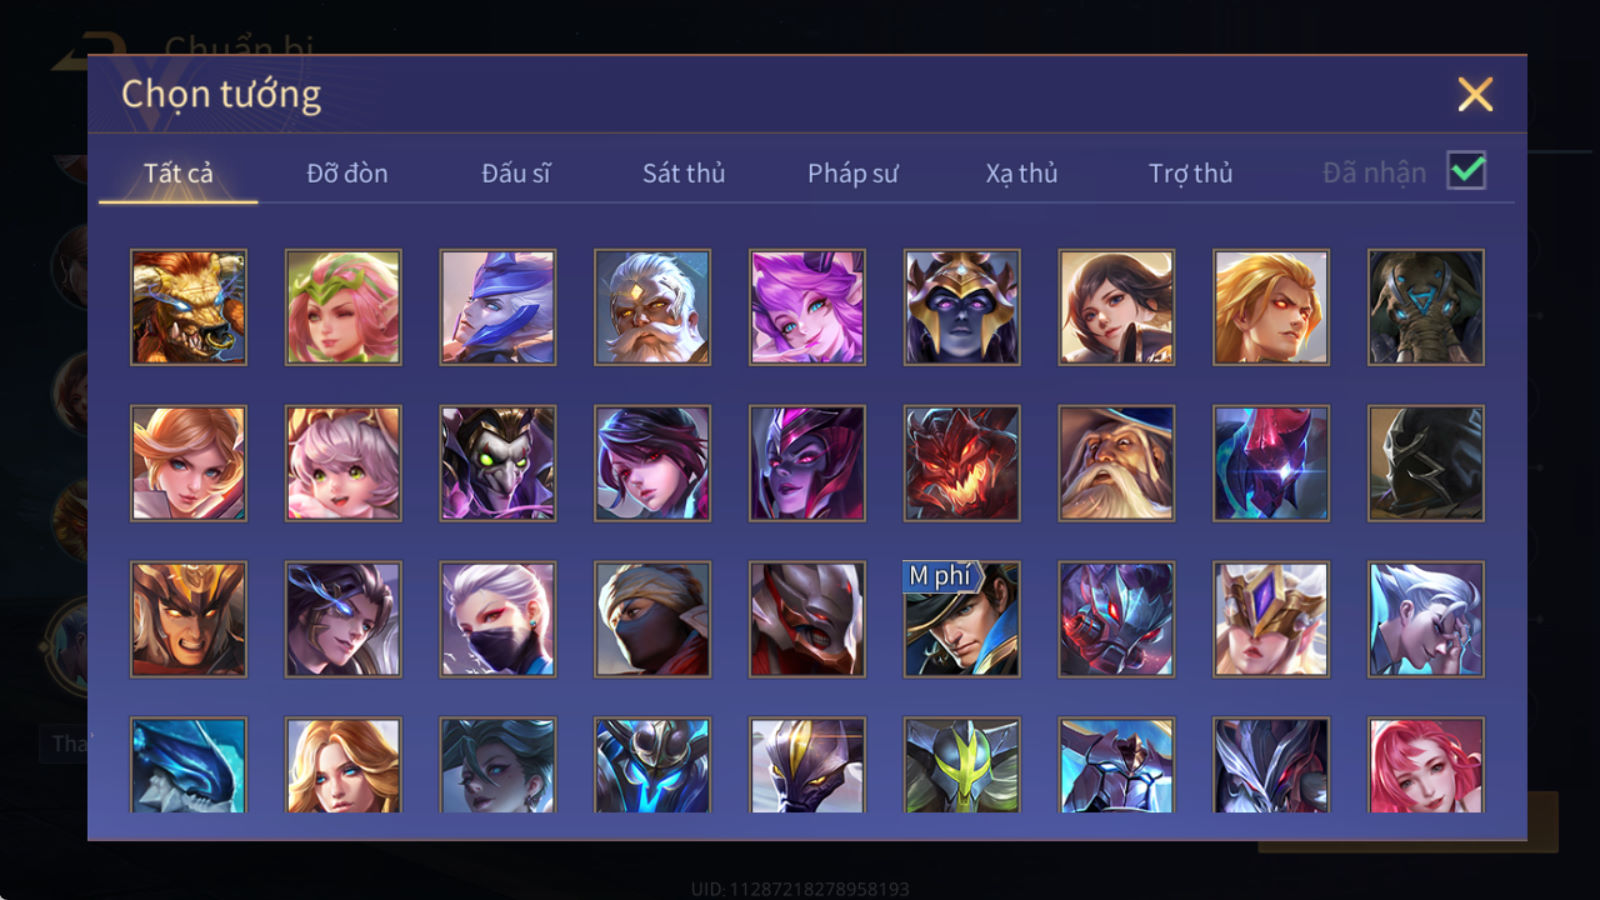
Task: Show the 'Xạ thủ' heroes tab
Action: [x=1021, y=173]
